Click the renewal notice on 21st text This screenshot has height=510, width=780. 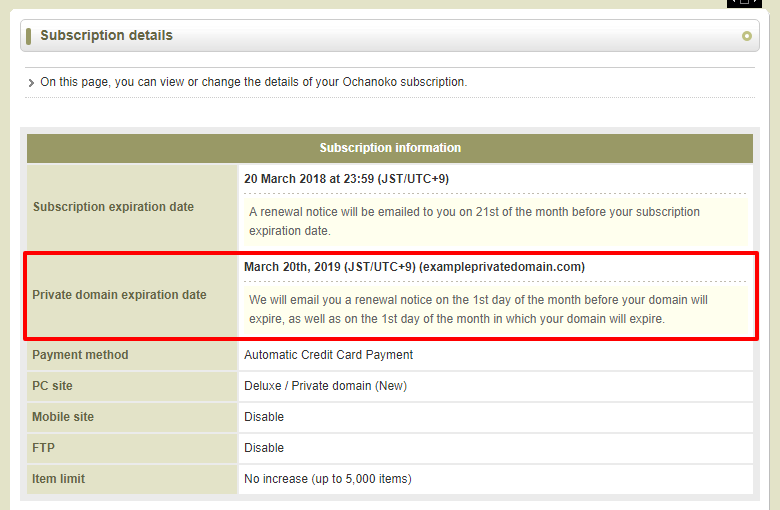tap(474, 220)
